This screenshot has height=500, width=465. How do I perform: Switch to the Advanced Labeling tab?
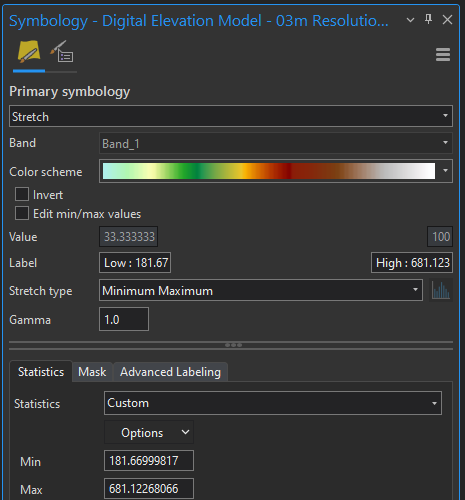(x=170, y=372)
